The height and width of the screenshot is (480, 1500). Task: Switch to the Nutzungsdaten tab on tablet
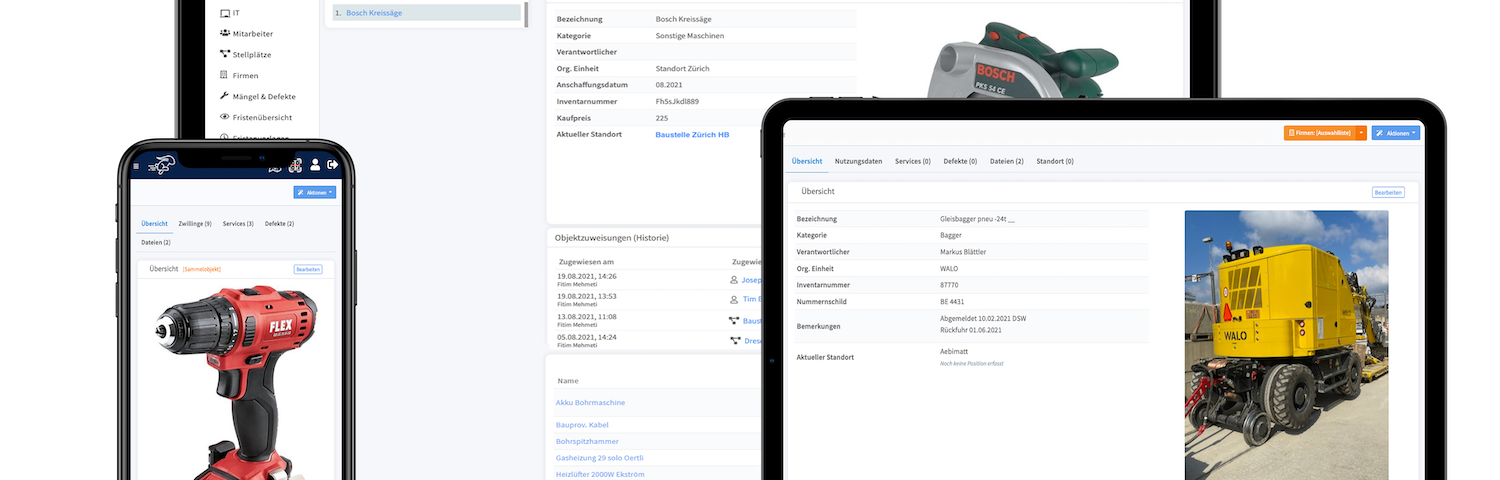[x=858, y=161]
